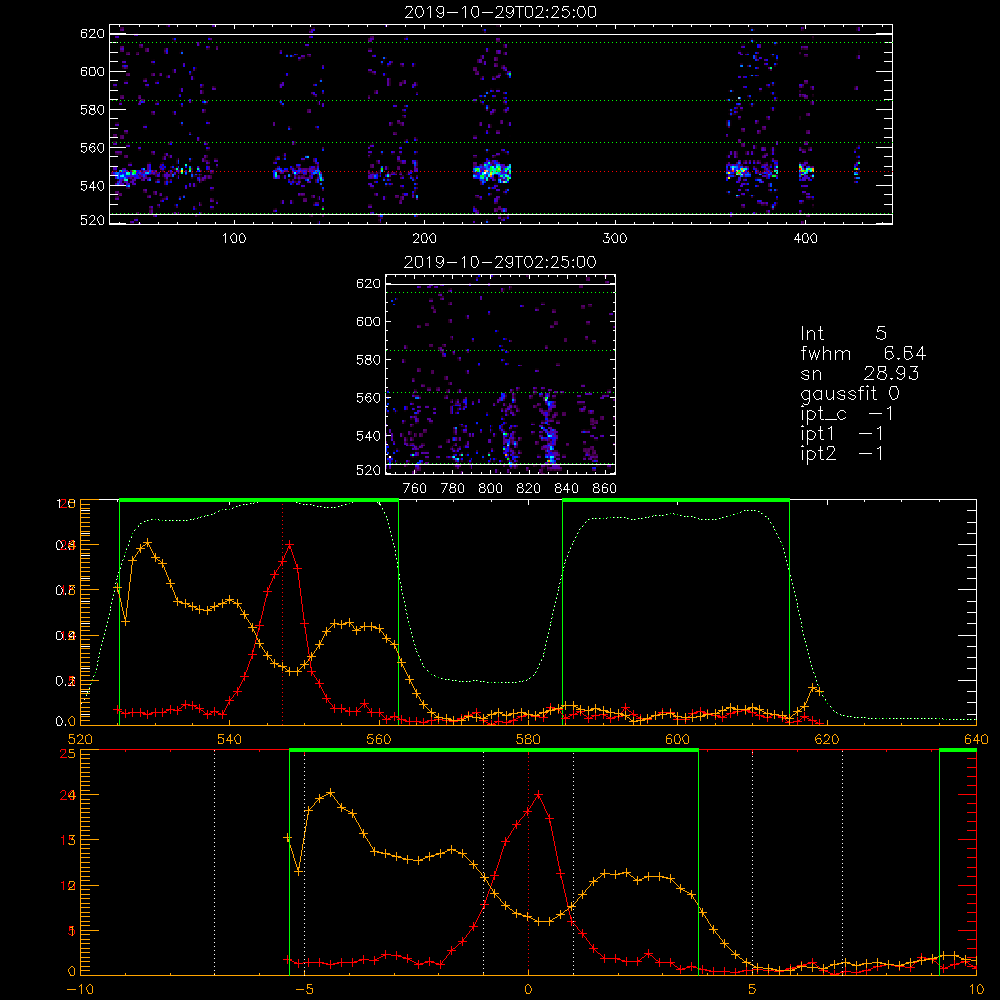The height and width of the screenshot is (1000, 1000).
Task: Click the 300 tick label on top image
Action: pos(614,238)
